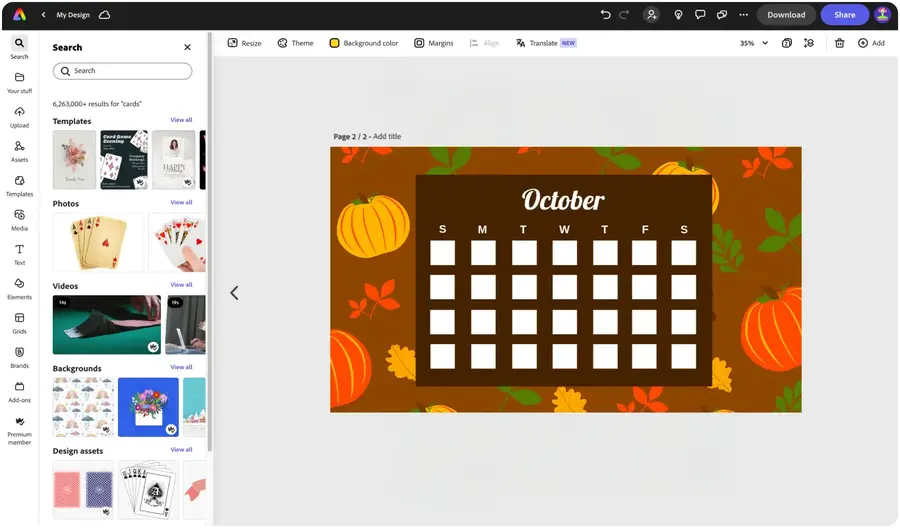Open the Theme options
Screen dimensions: 900x528
(296, 43)
